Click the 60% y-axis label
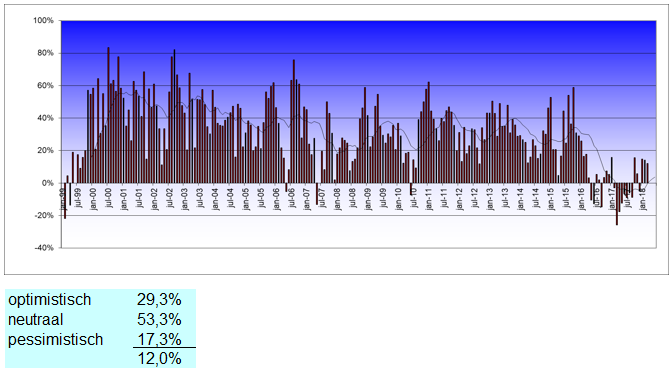 coord(45,85)
